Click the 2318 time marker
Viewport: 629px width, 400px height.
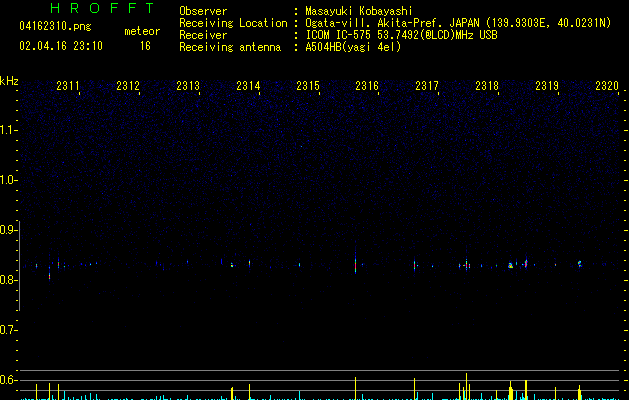tap(487, 86)
